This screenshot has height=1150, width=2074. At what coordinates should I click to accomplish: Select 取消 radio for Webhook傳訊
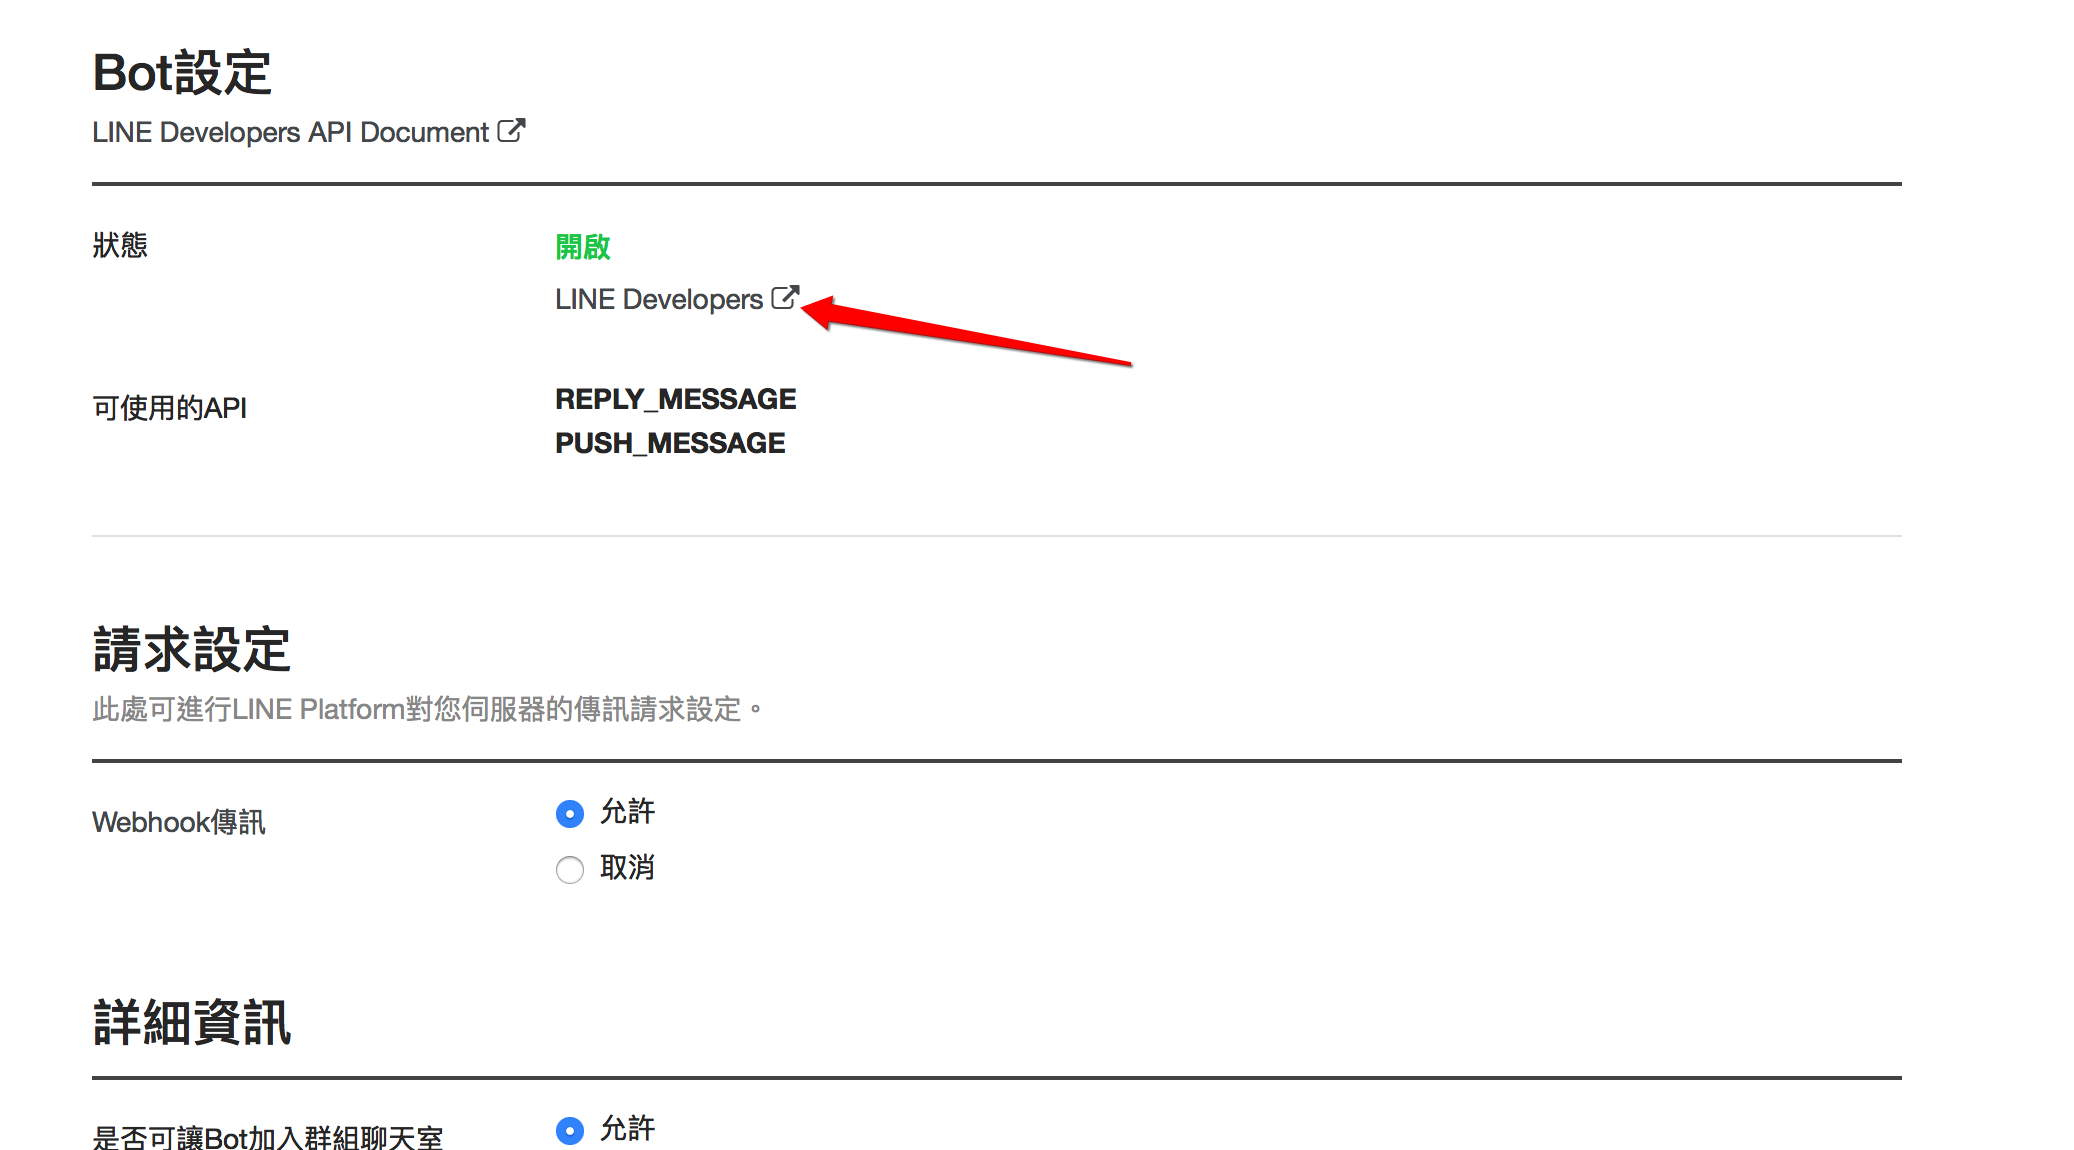pyautogui.click(x=570, y=870)
